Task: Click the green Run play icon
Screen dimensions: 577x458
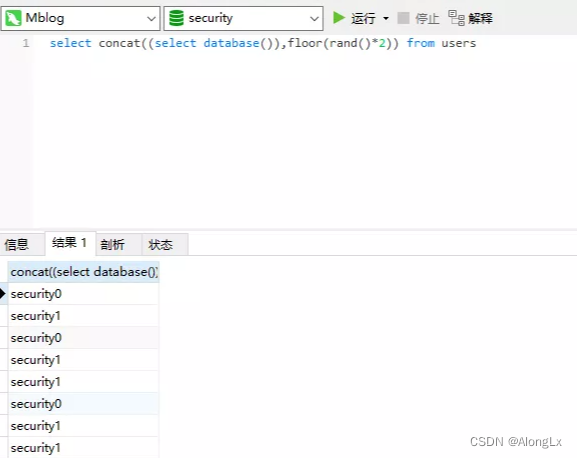Action: point(339,18)
